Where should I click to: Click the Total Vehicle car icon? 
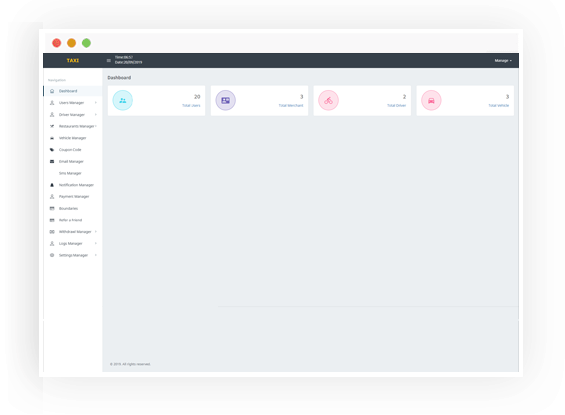pyautogui.click(x=431, y=100)
